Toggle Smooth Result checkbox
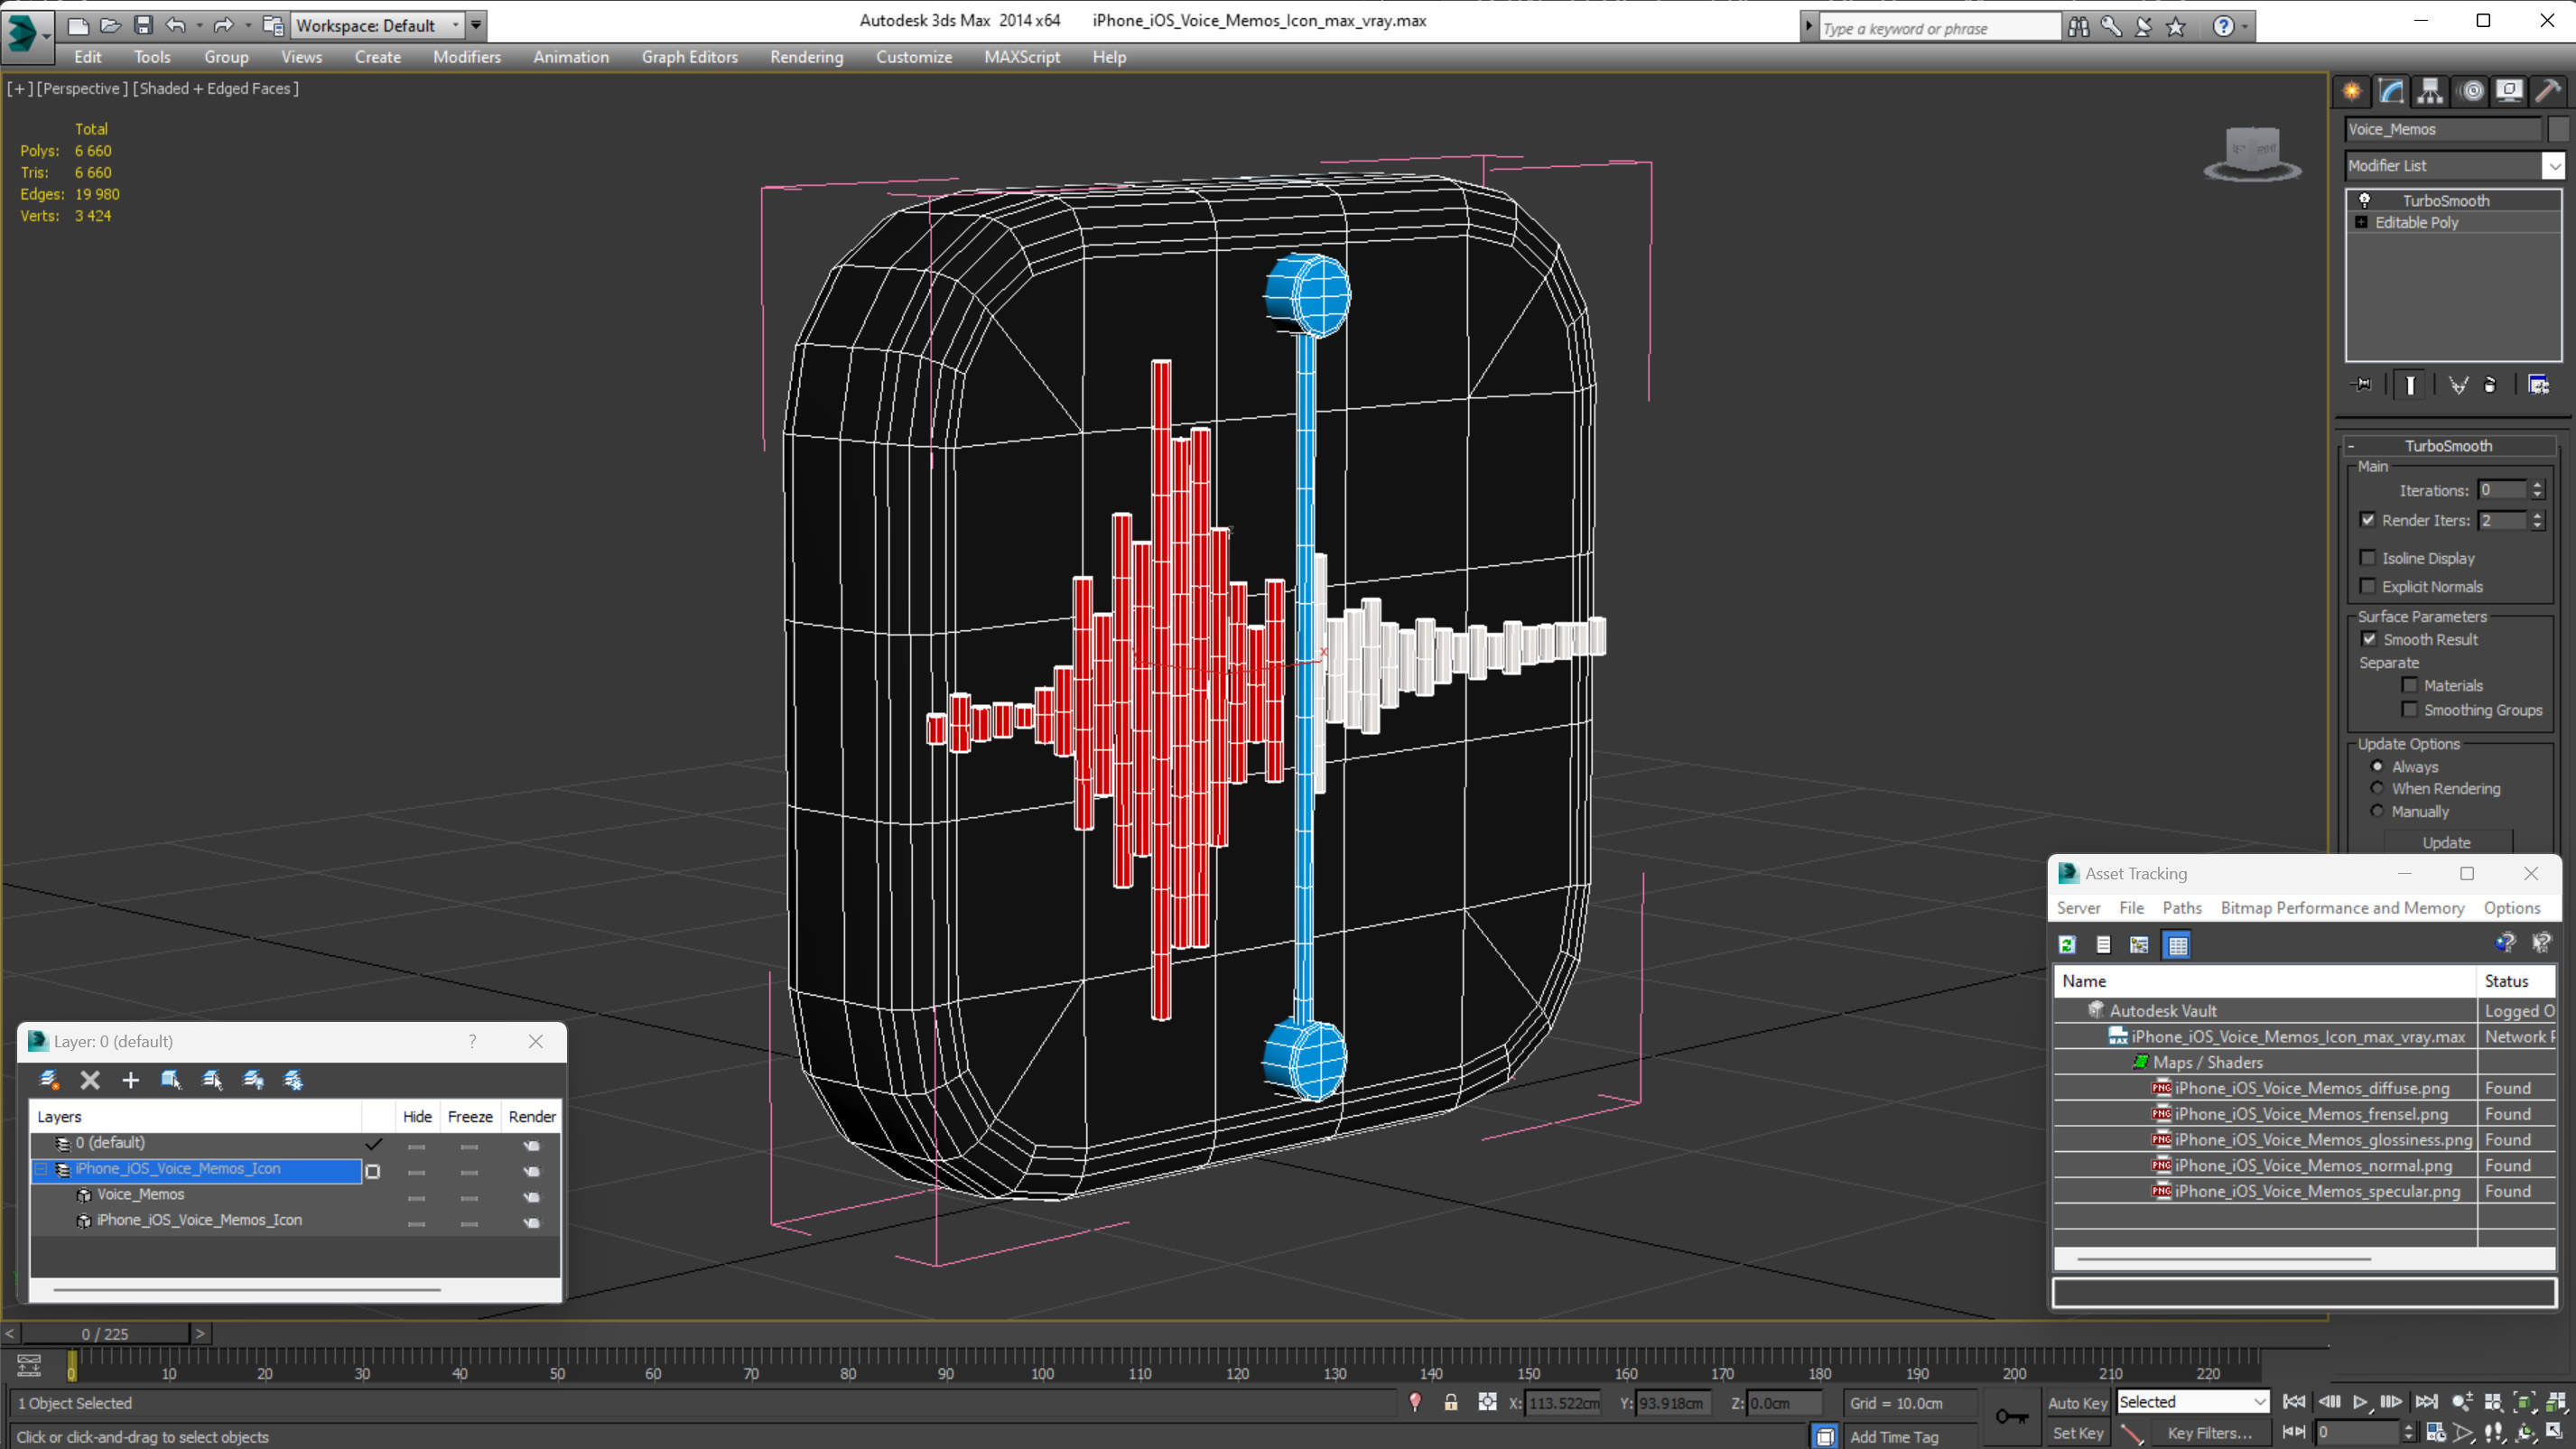This screenshot has height=1449, width=2576. pos(2369,639)
